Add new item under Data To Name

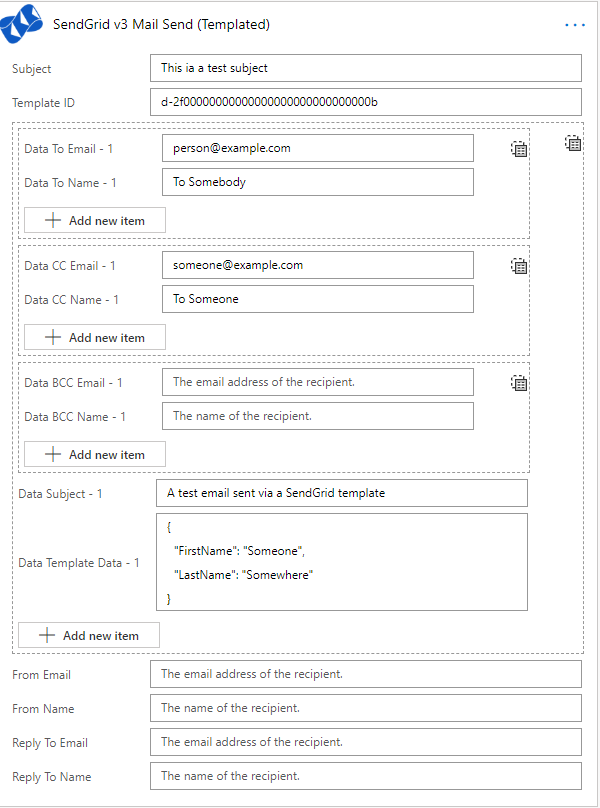(x=95, y=220)
